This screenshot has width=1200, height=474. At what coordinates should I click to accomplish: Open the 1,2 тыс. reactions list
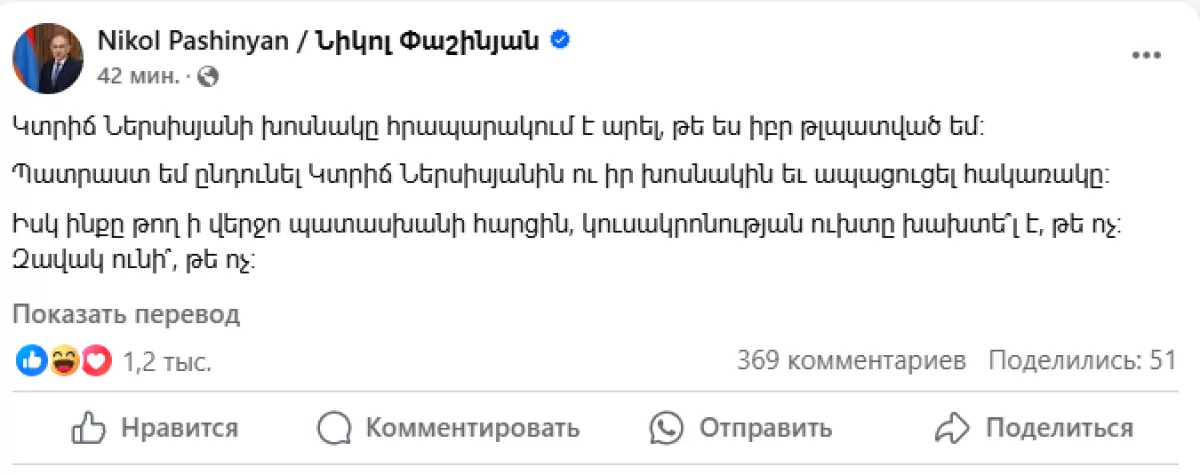[x=166, y=362]
